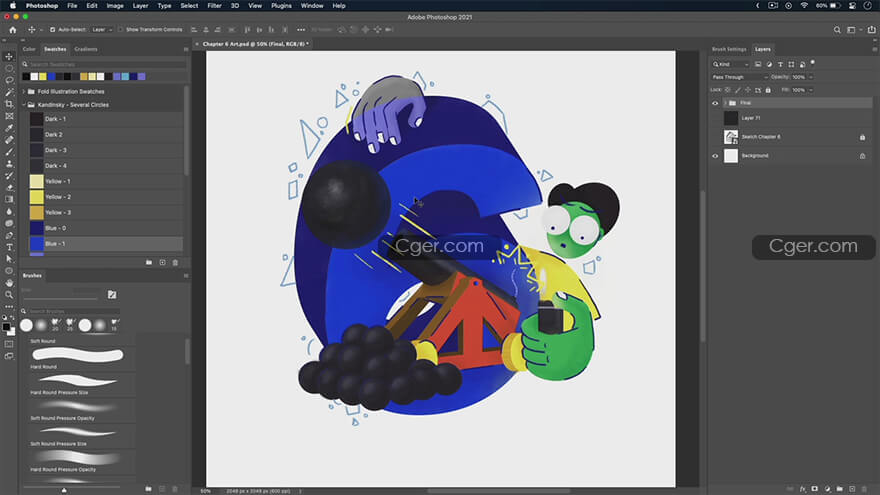Viewport: 880px width, 495px height.
Task: Collapse the Kandinsky - Several Circles group
Action: click(x=24, y=104)
